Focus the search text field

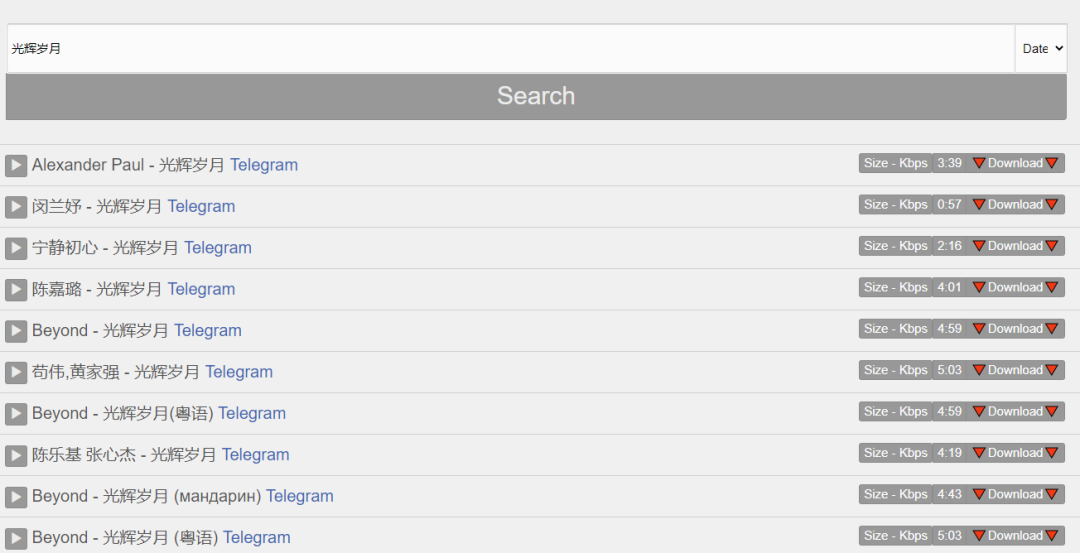tap(510, 48)
